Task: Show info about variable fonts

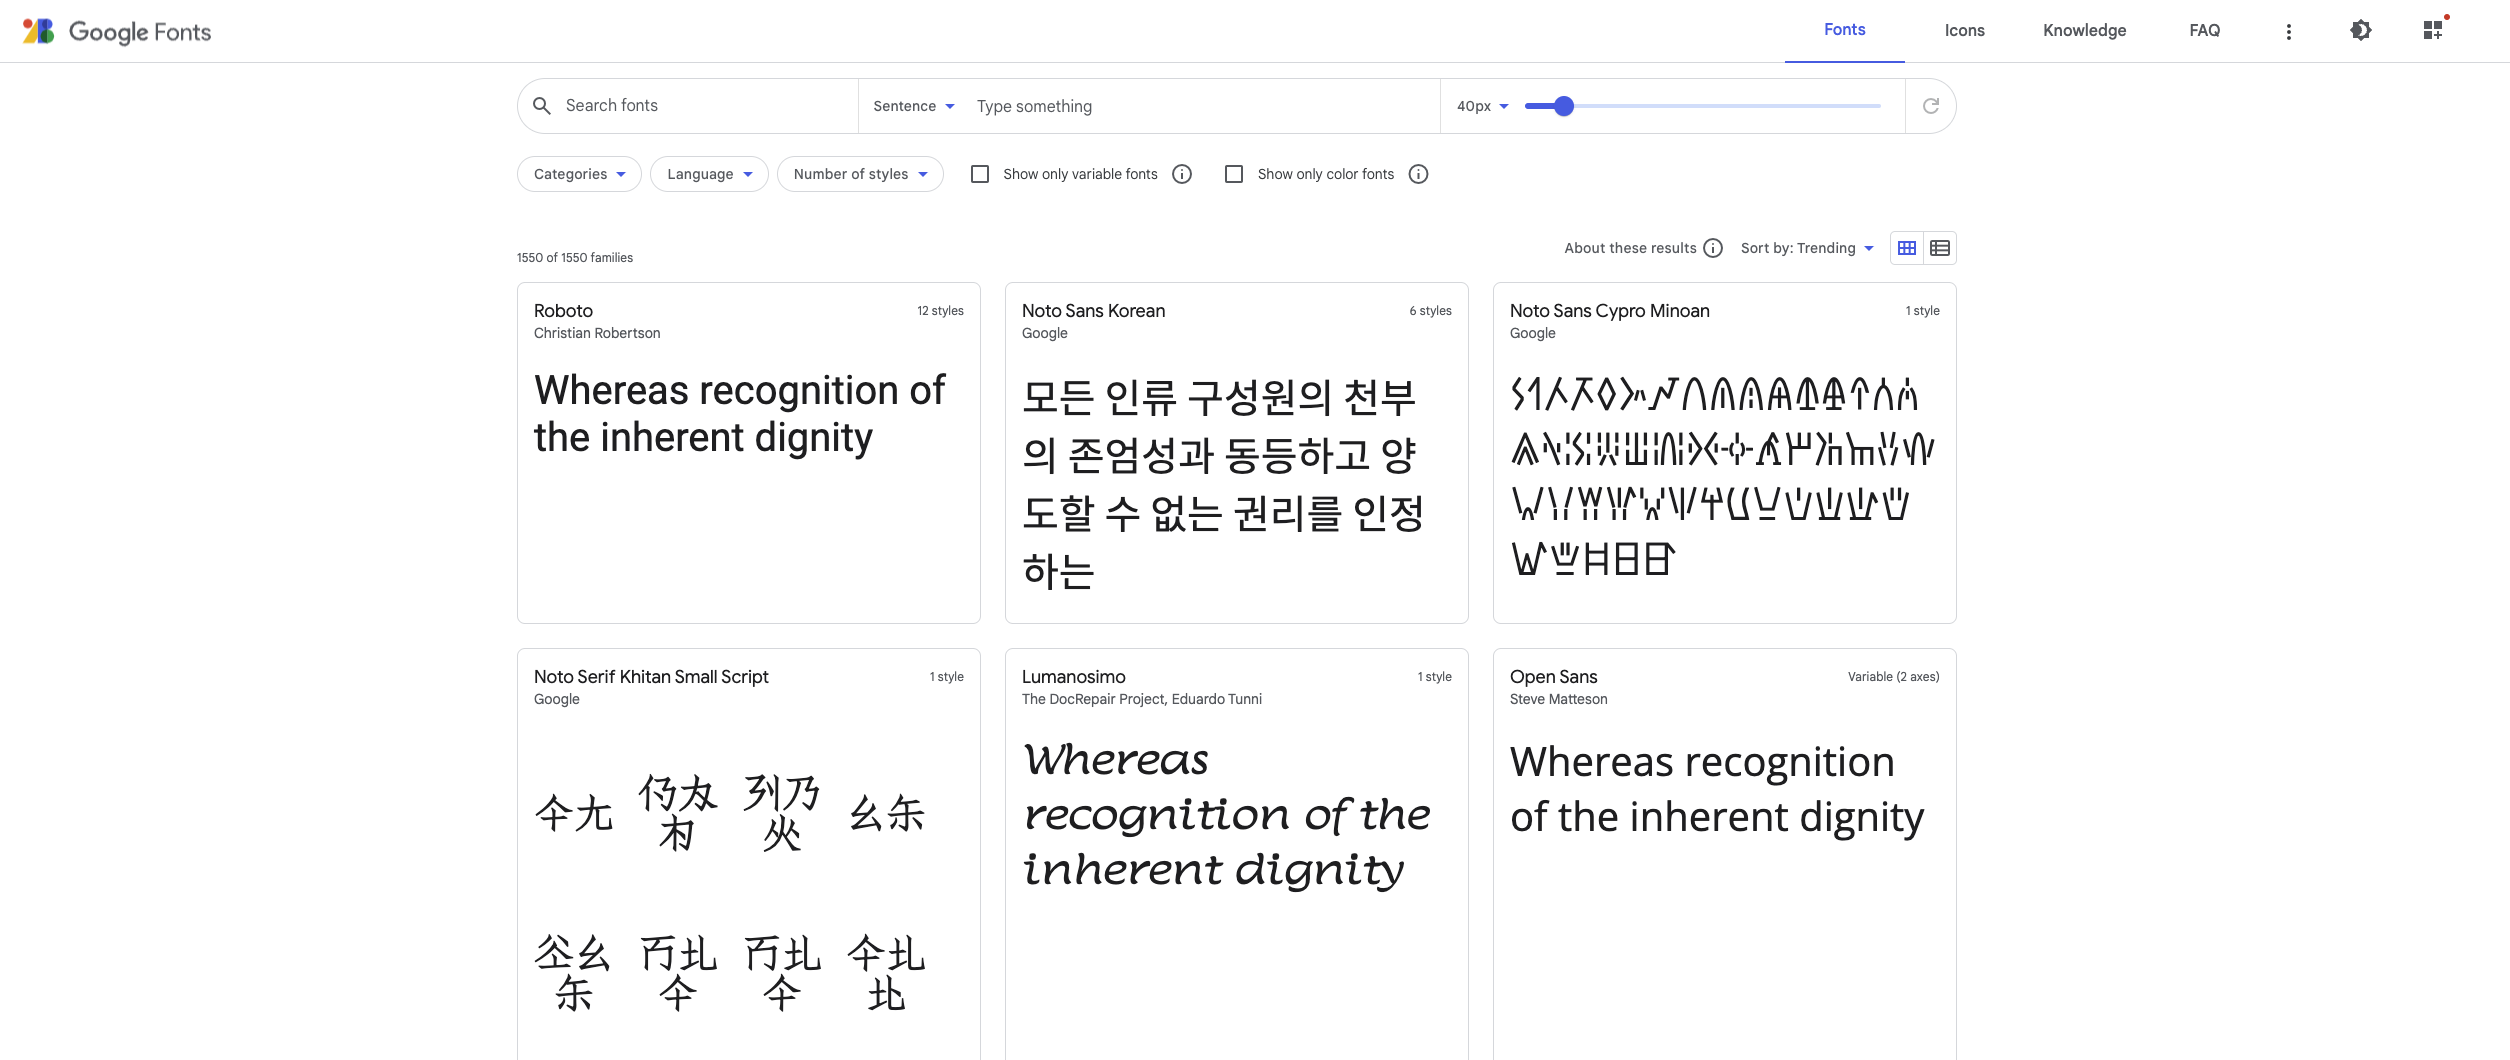Action: tap(1182, 174)
